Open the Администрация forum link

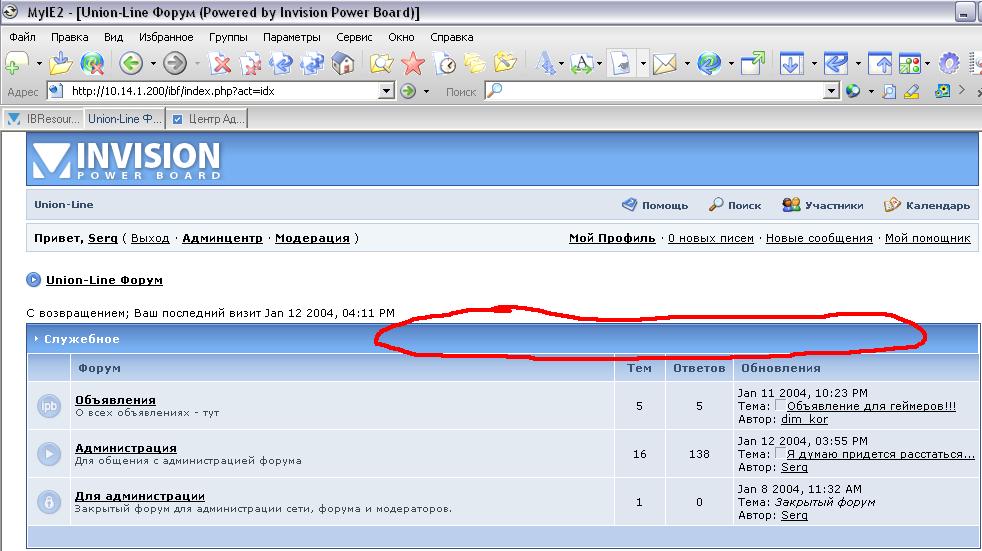click(126, 448)
